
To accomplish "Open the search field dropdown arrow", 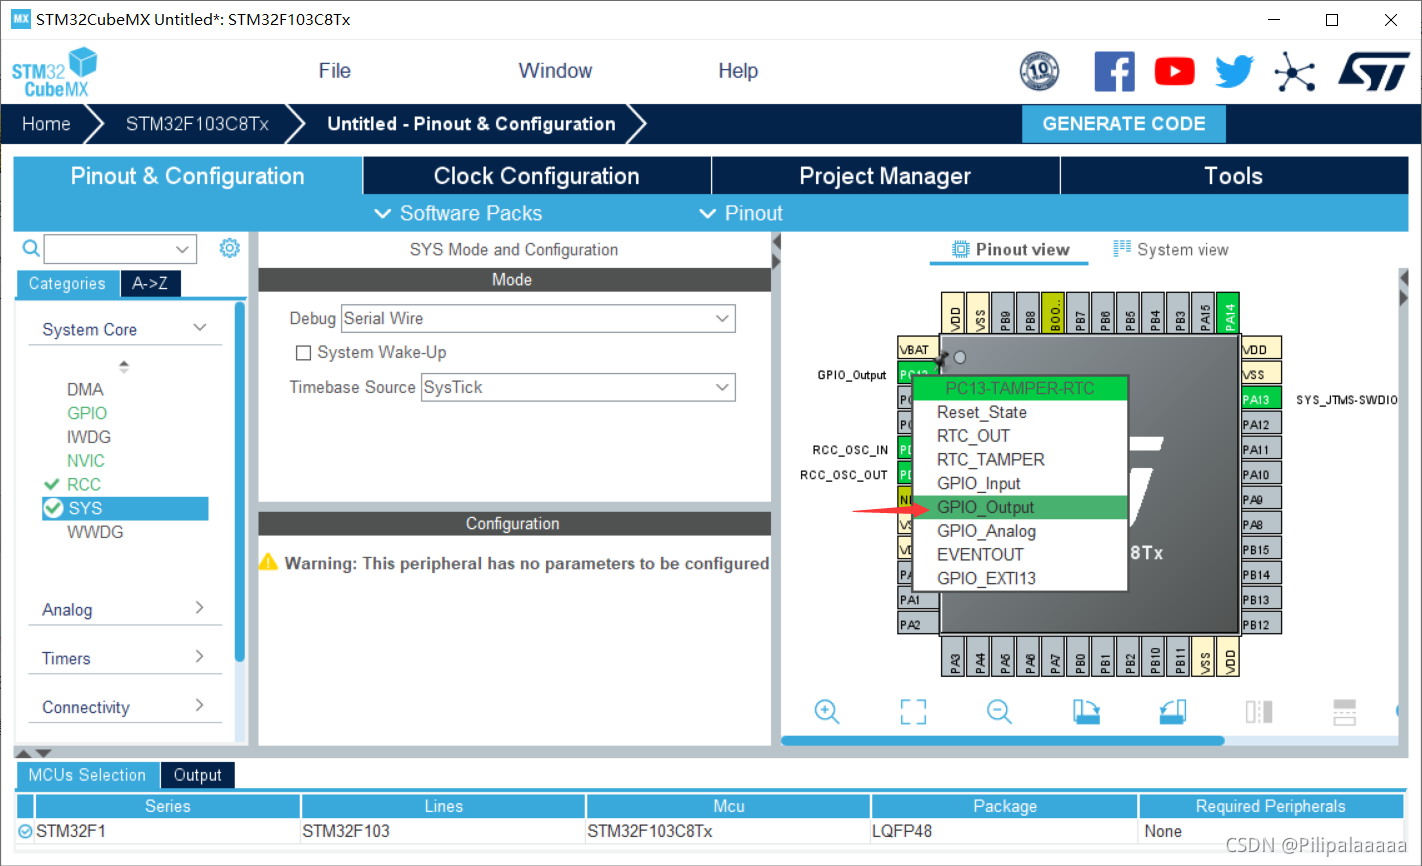I will point(182,249).
